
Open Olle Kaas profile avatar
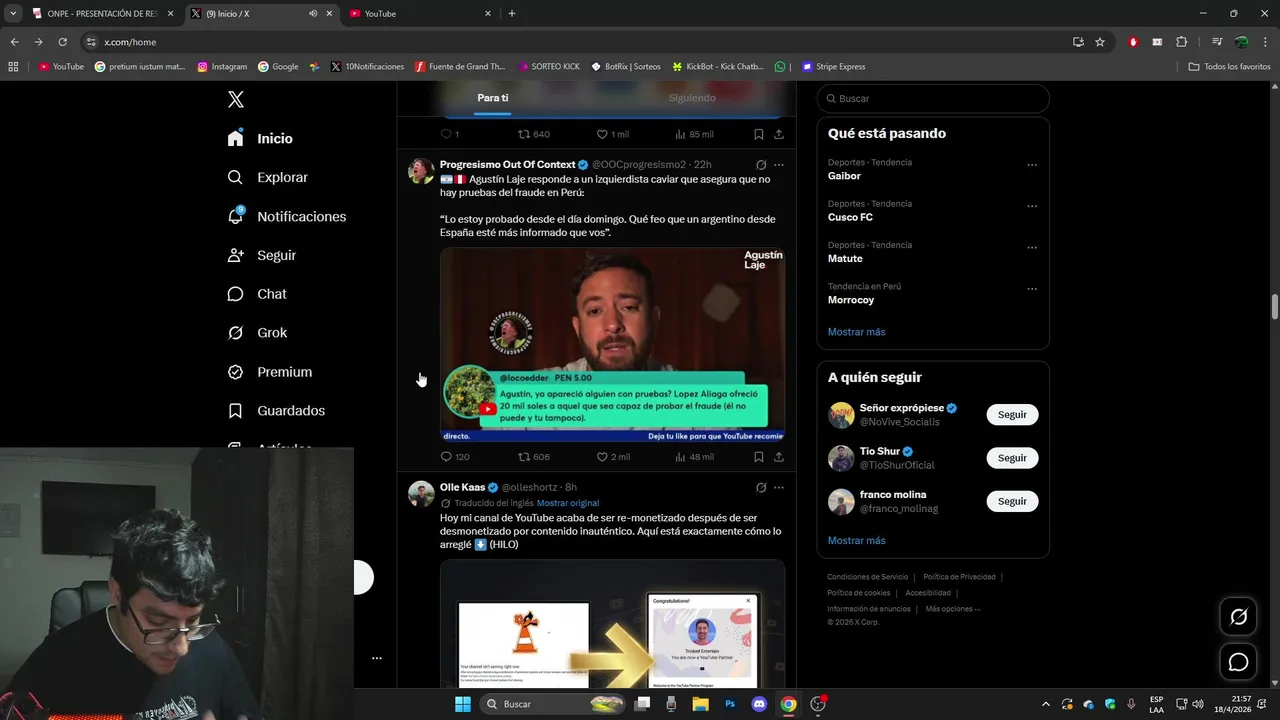[421, 494]
